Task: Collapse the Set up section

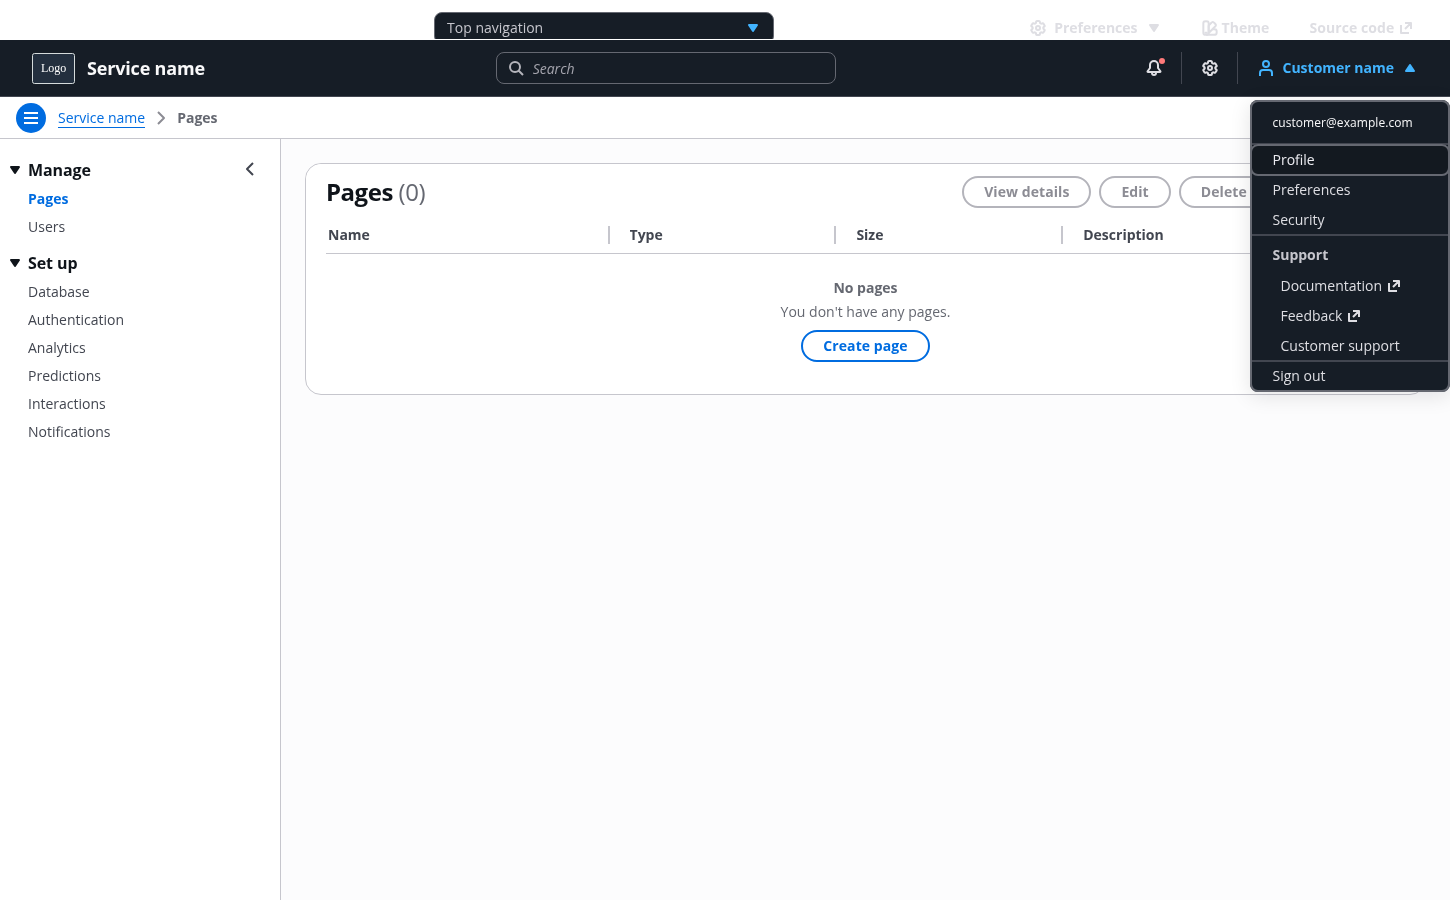Action: tap(15, 263)
